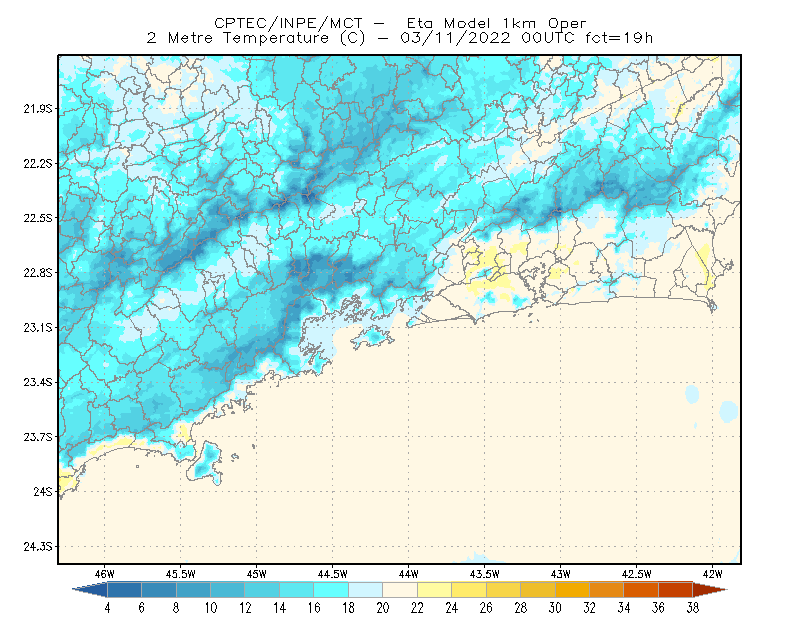Click the yellow swatch between 24 and 26
The image size is (800, 618).
tap(469, 590)
